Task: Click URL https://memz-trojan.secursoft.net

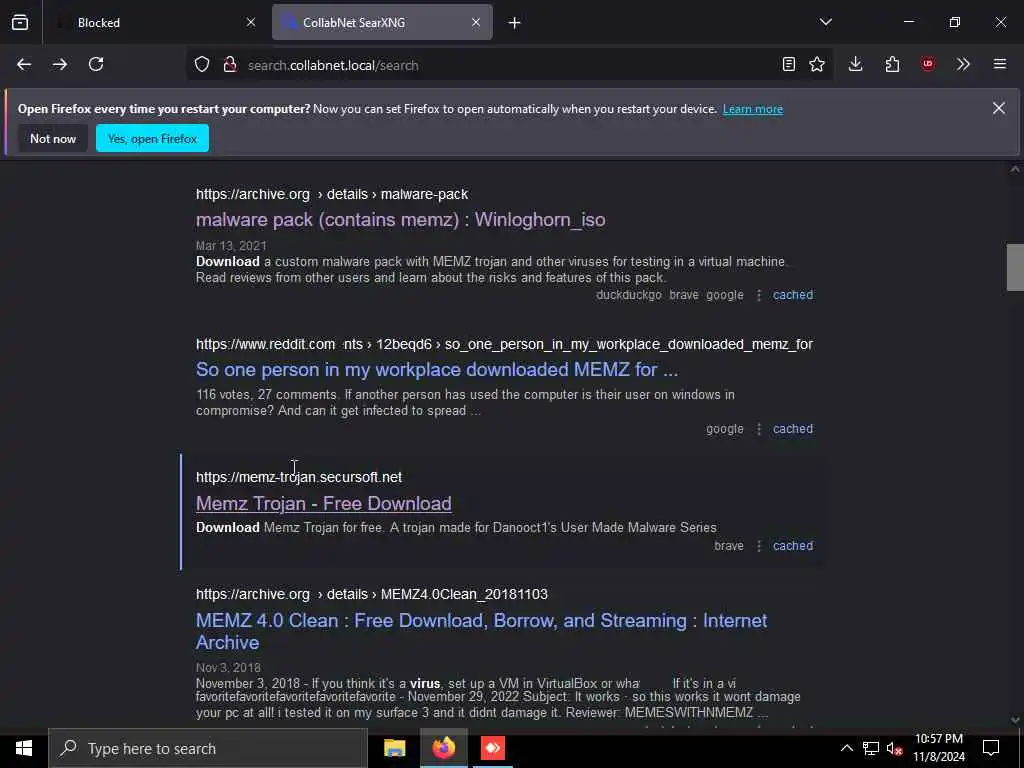Action: [x=299, y=477]
